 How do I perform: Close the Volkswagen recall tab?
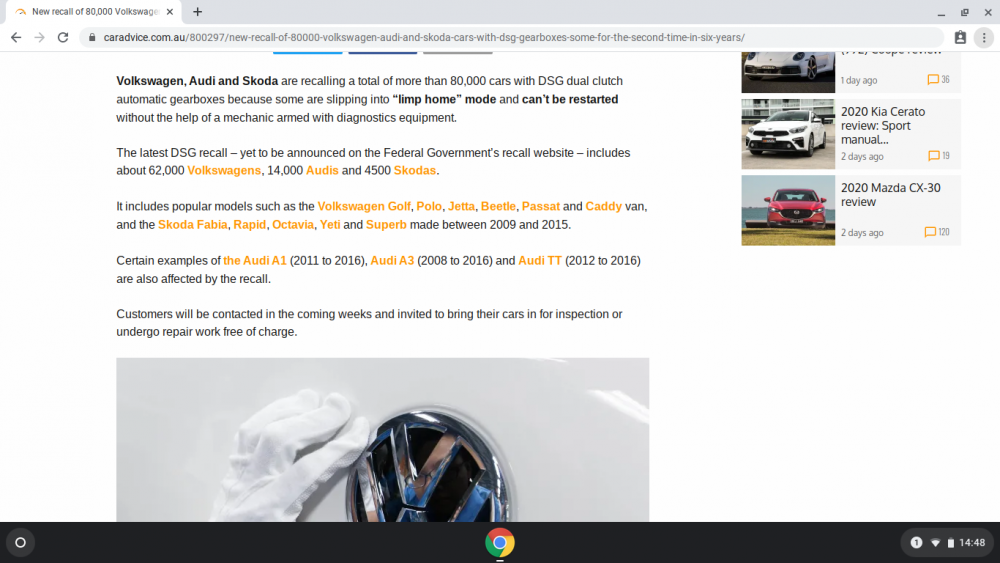tap(170, 11)
